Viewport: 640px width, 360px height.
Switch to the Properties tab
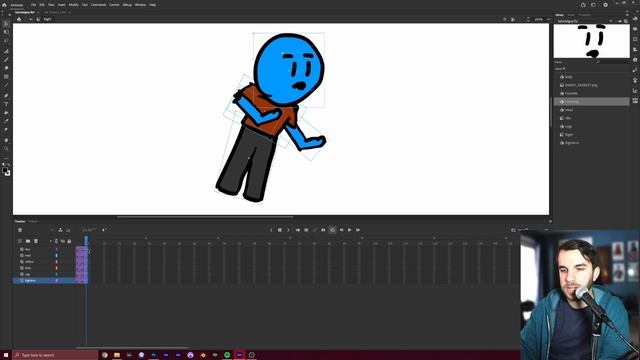tap(584, 15)
